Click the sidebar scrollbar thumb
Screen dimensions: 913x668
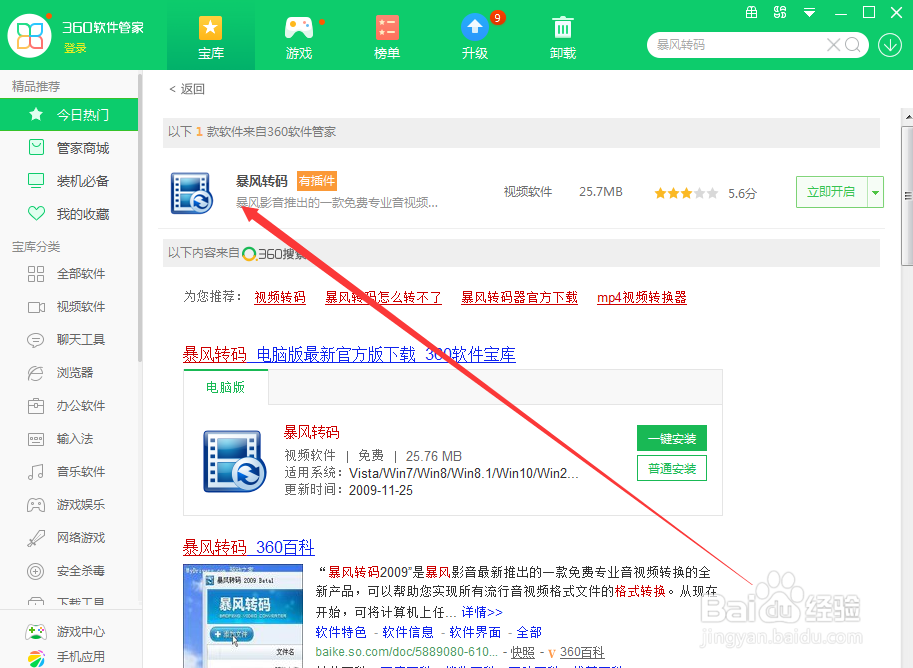(x=140, y=218)
